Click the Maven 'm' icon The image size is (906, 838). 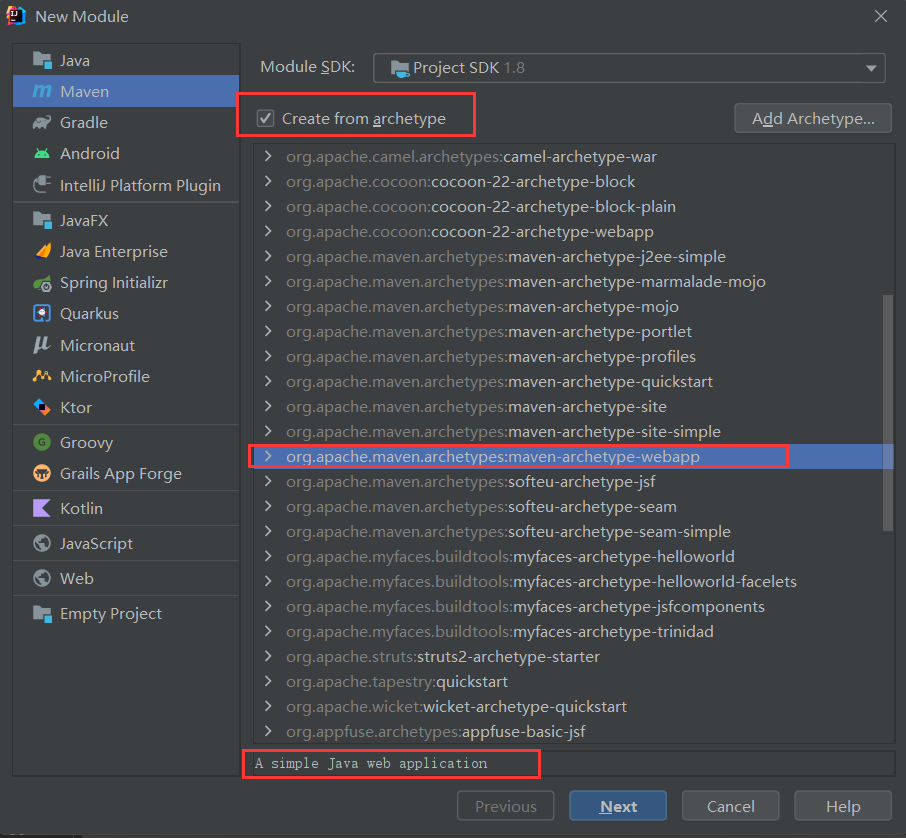coord(42,91)
